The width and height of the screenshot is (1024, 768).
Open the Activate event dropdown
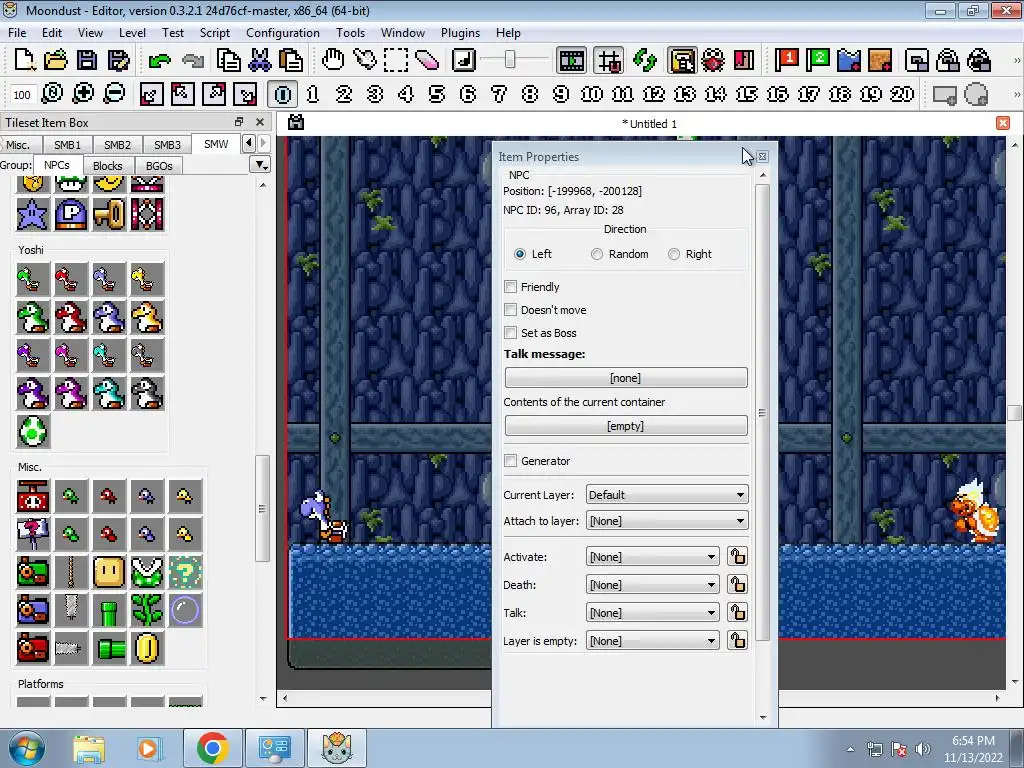tap(652, 556)
